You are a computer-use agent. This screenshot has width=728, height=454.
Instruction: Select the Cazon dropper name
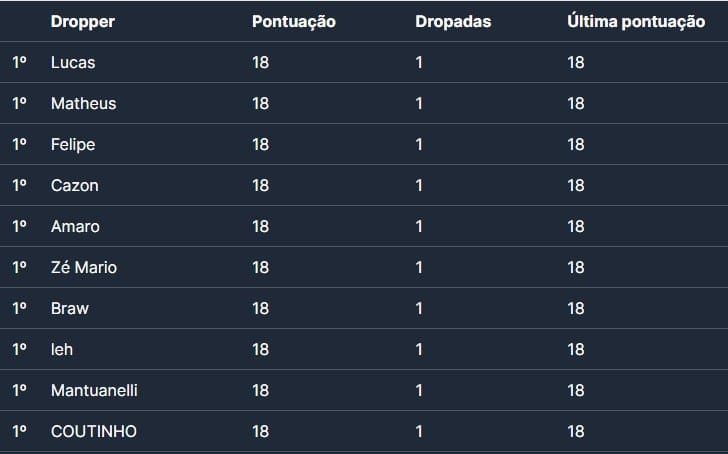pyautogui.click(x=74, y=186)
